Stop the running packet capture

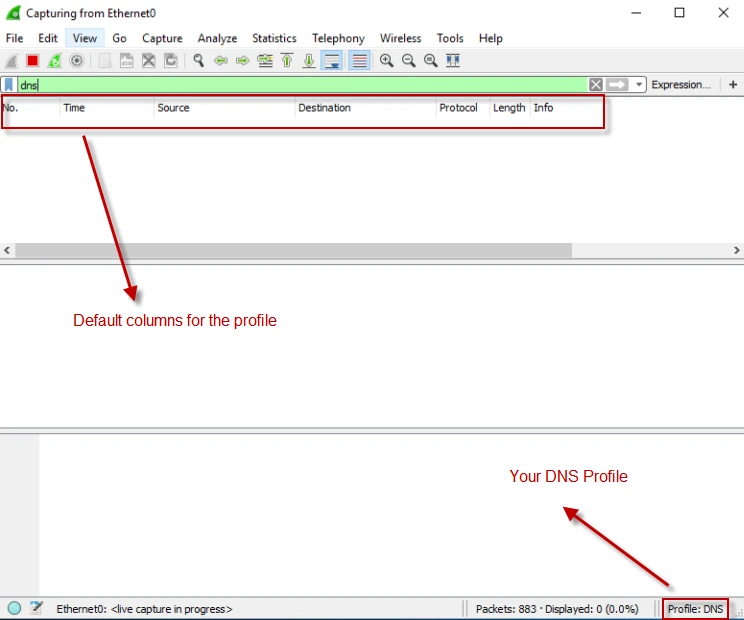point(32,61)
